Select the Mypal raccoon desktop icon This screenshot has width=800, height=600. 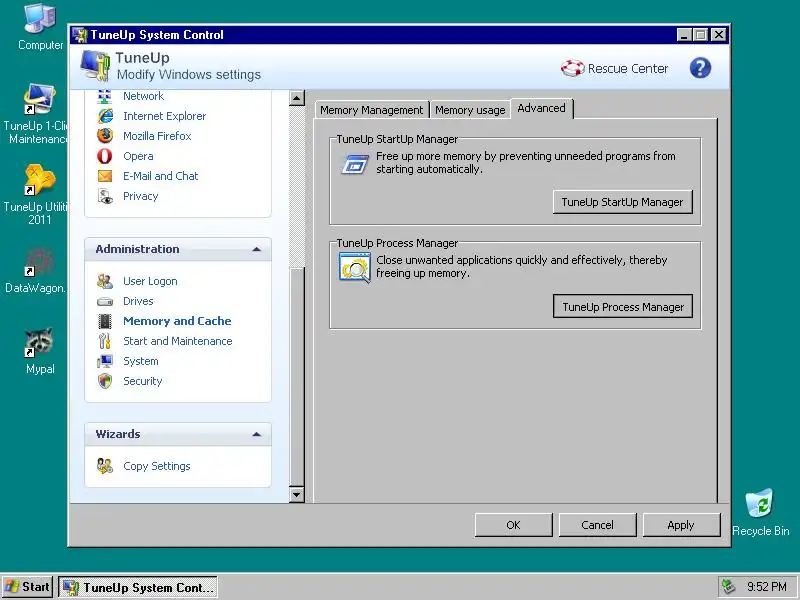tap(40, 351)
